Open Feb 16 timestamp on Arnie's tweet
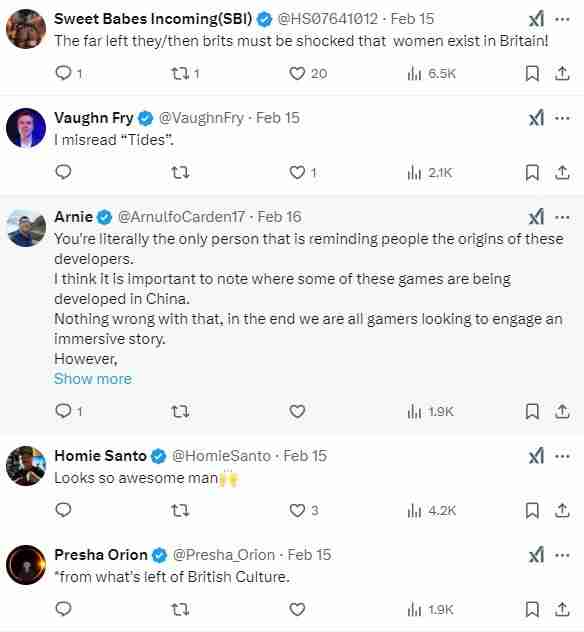This screenshot has width=584, height=632. pos(279,217)
